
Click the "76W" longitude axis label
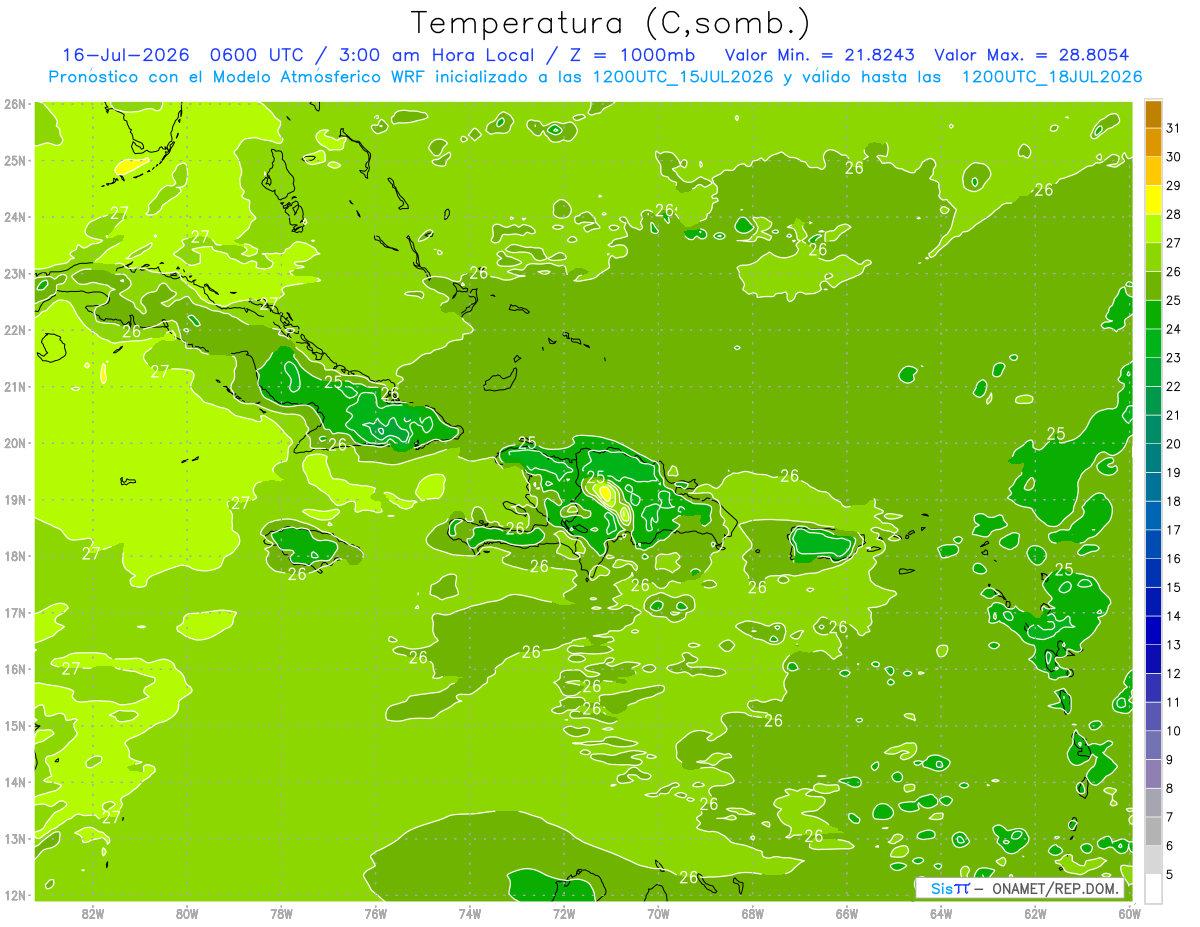coord(376,913)
